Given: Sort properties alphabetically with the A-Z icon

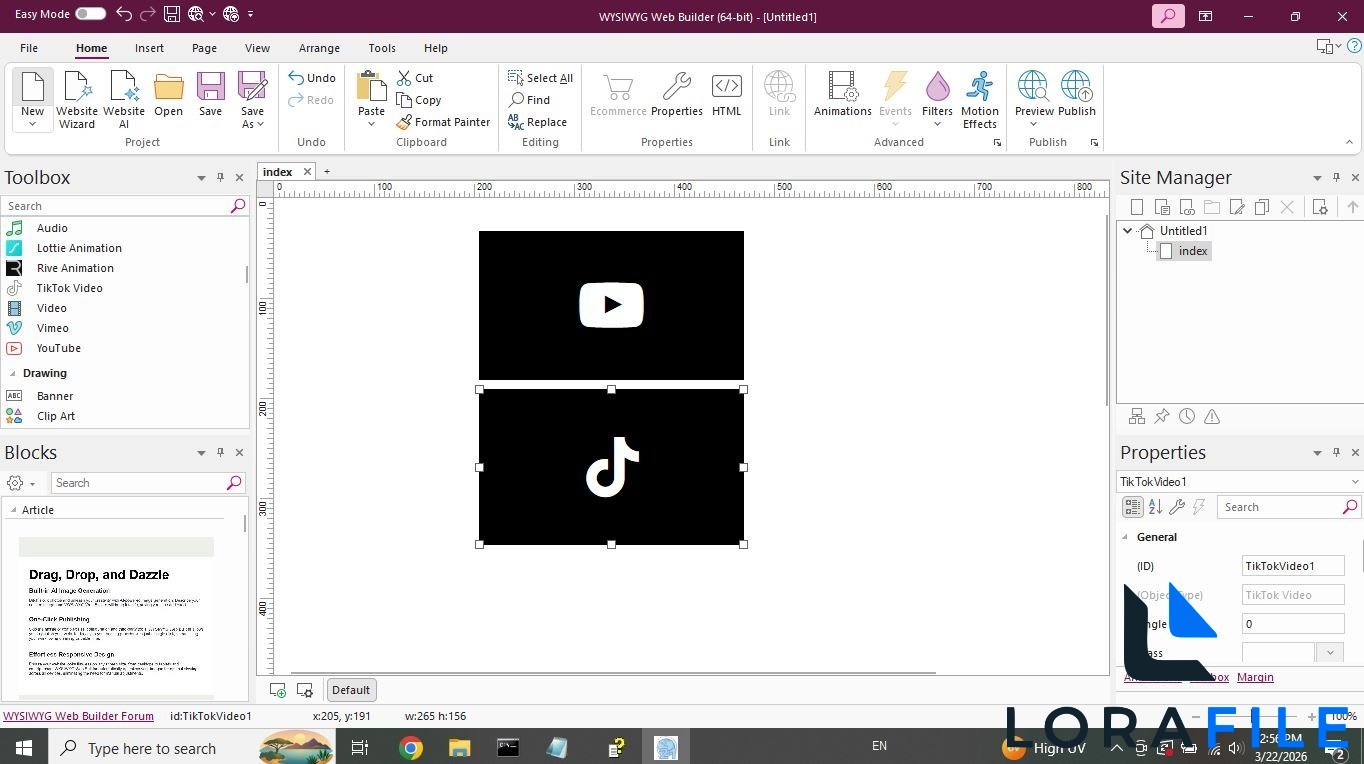Looking at the screenshot, I should coord(1155,507).
